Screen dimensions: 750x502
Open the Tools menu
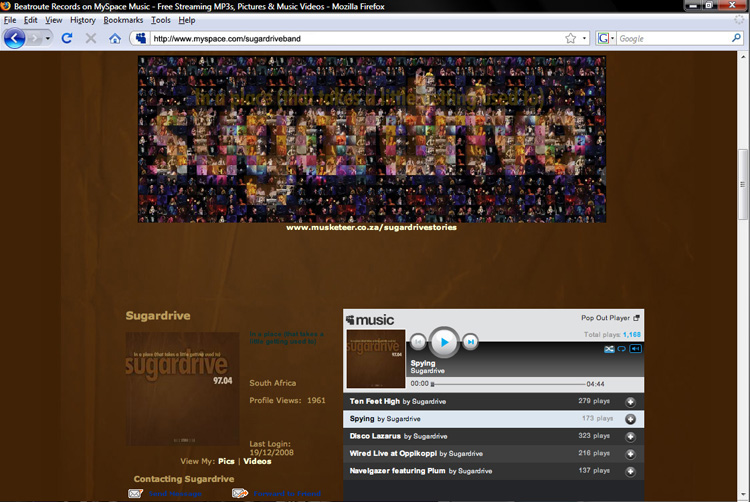click(161, 20)
